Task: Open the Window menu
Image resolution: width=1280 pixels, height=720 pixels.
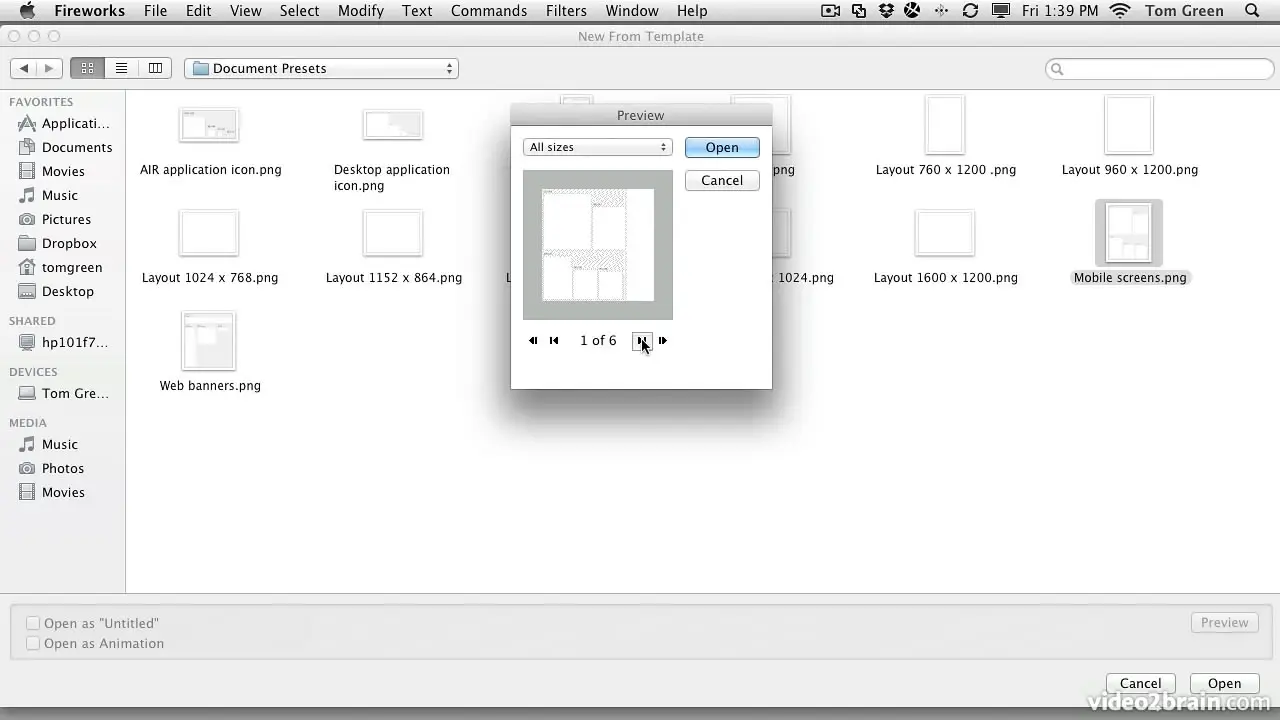Action: (632, 11)
